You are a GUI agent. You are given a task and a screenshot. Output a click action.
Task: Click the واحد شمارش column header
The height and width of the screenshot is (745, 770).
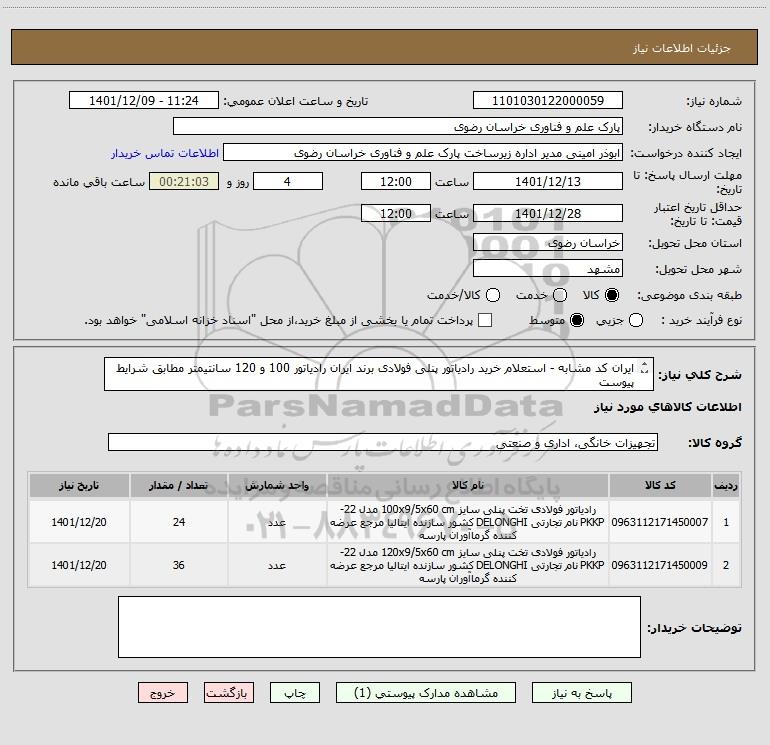(x=277, y=485)
